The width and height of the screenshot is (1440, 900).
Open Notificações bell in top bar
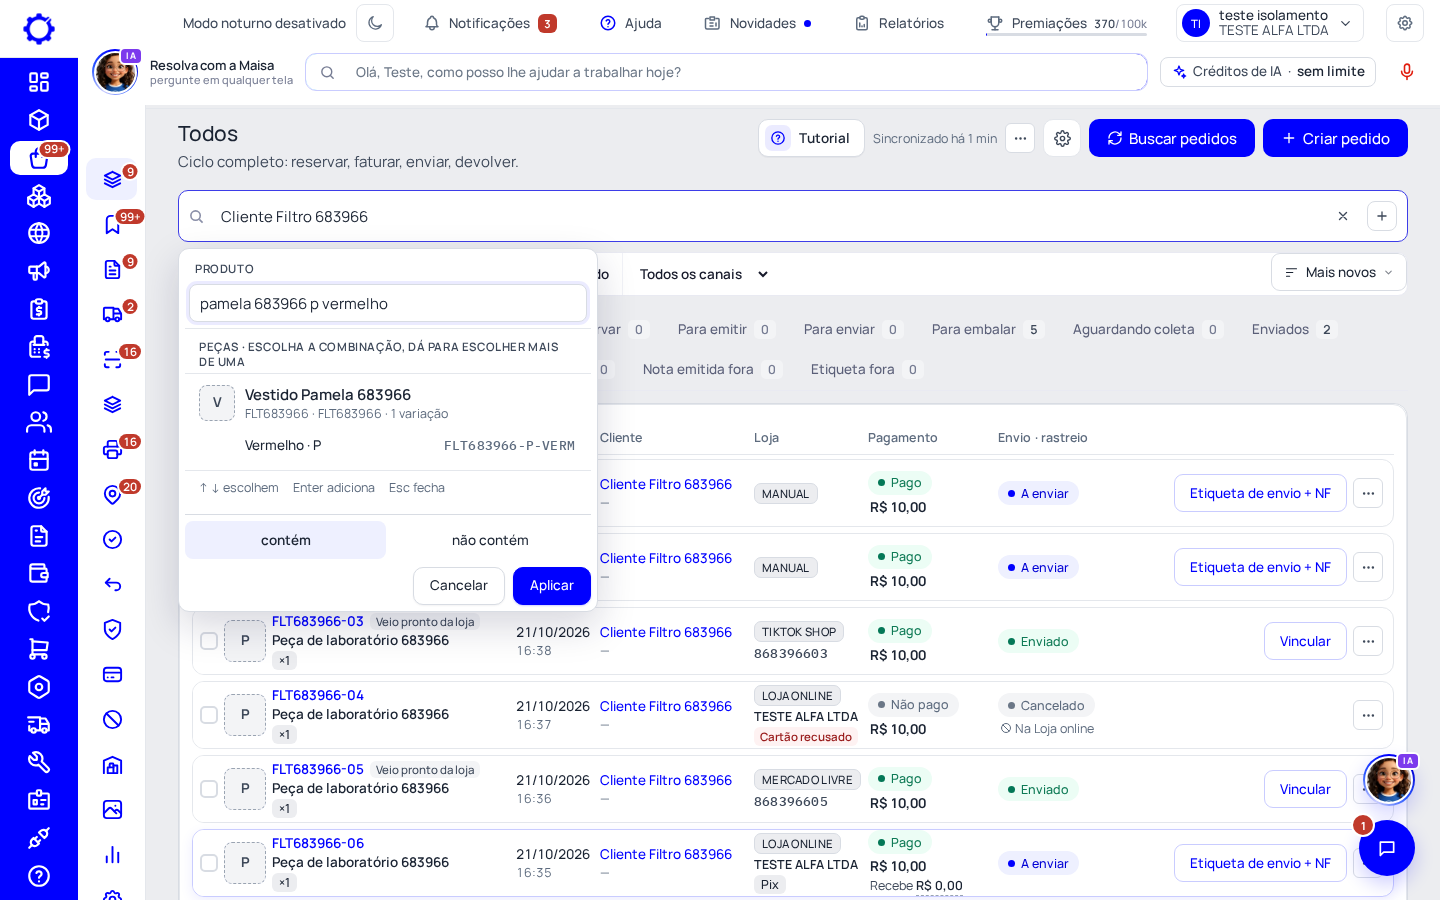(x=490, y=23)
